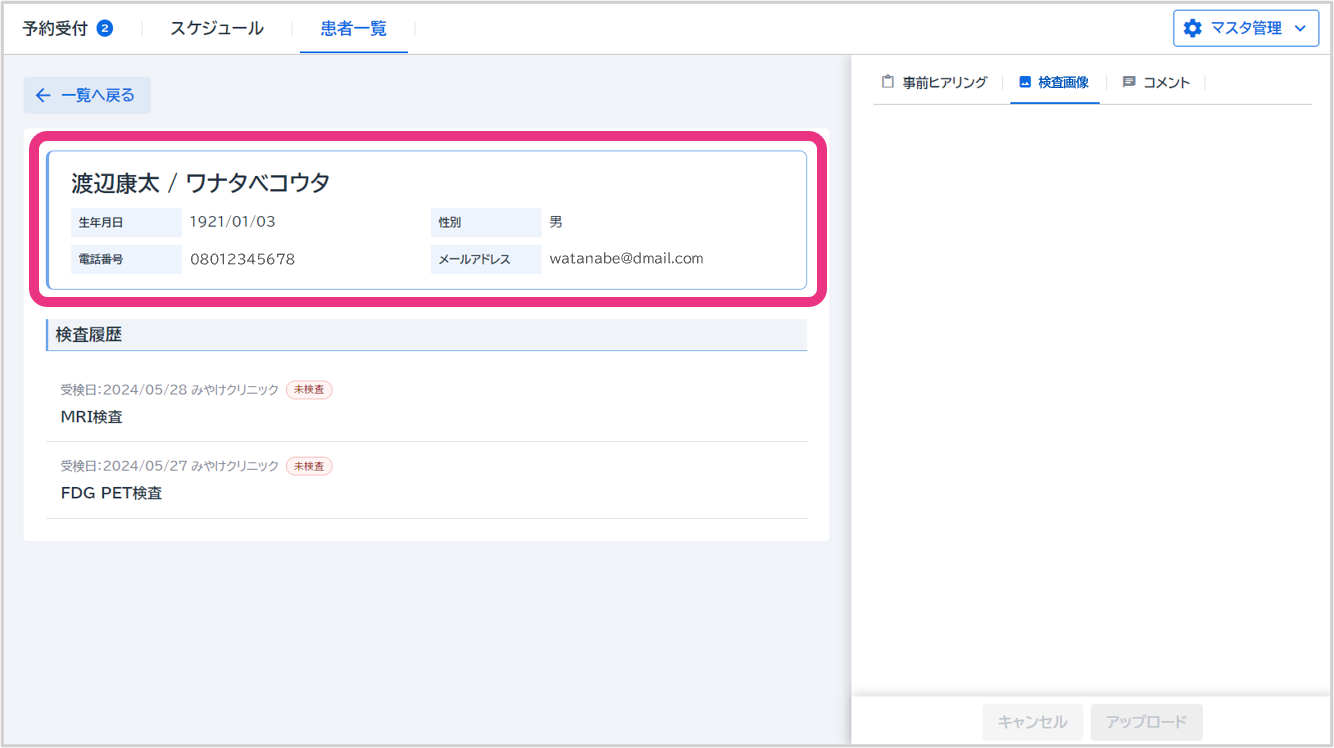Click the back arrow icon
This screenshot has width=1334, height=748.
coord(42,96)
